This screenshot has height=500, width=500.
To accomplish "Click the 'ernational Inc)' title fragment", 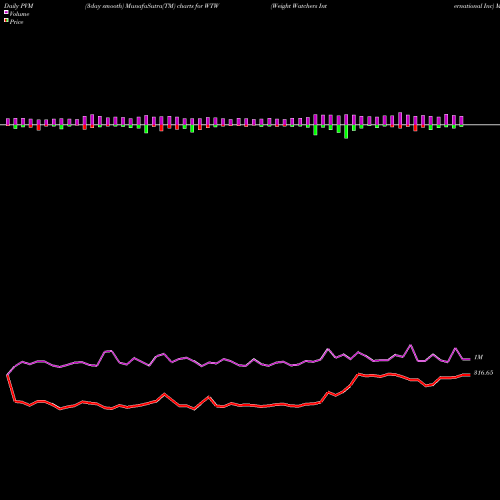I will point(473,6).
